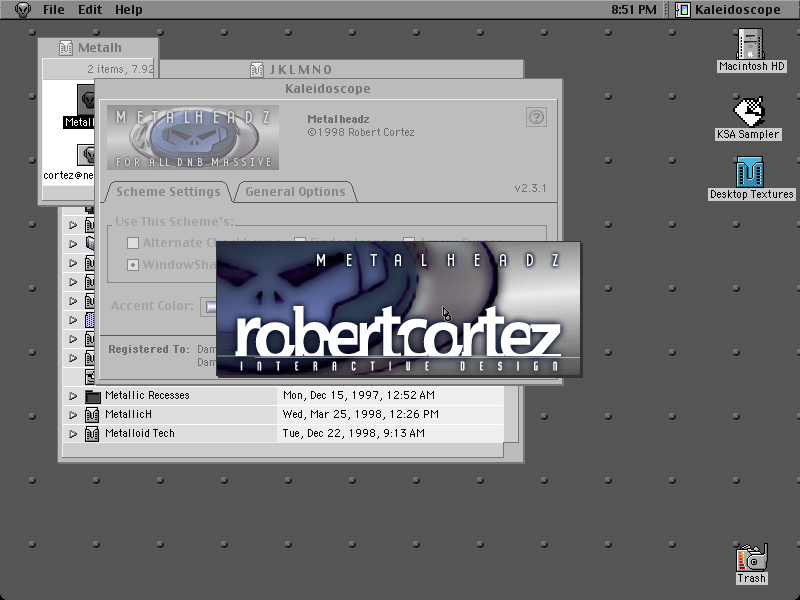This screenshot has height=600, width=800.
Task: Click the Metalh window title icon
Action: (x=66, y=48)
